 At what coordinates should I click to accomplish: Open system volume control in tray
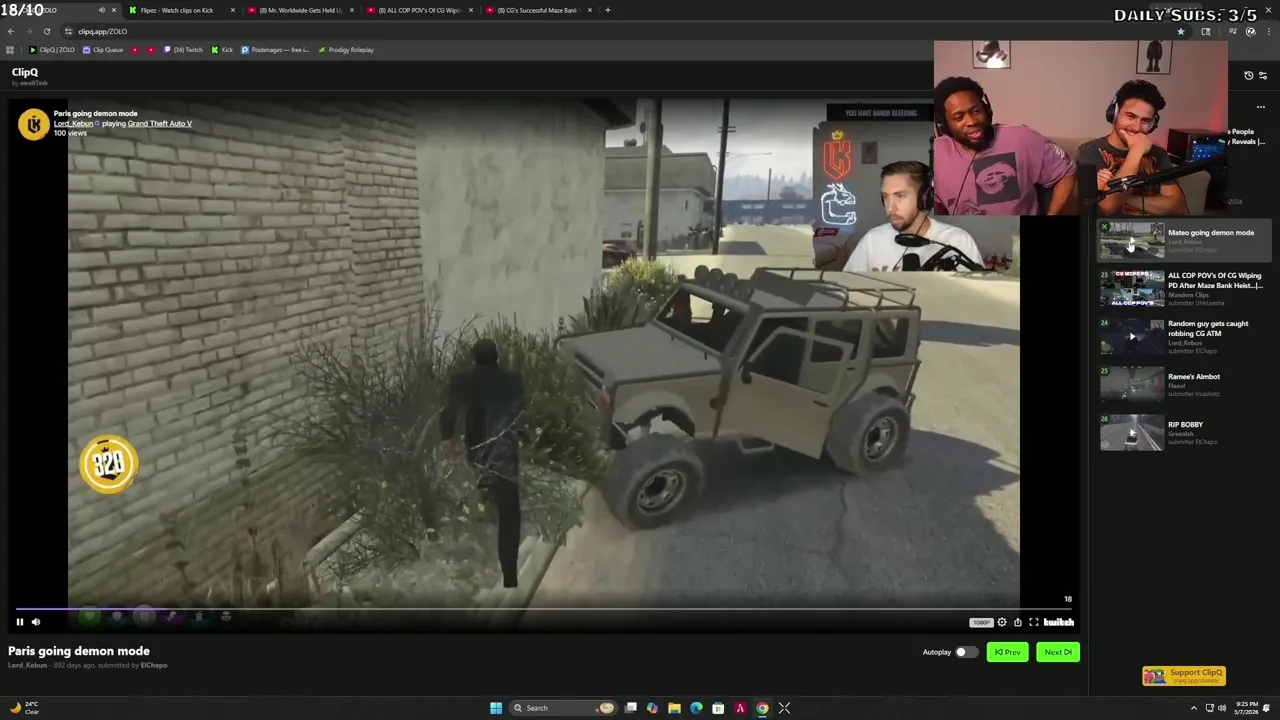tap(1221, 708)
